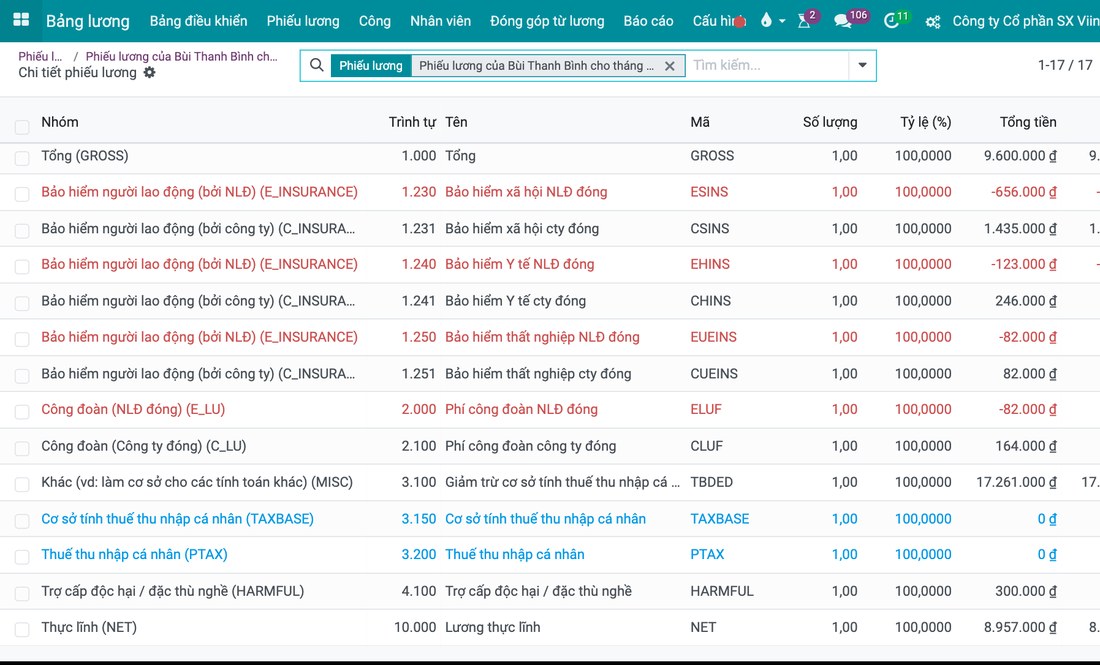Open the hourglass notifications with badge 2

pyautogui.click(x=805, y=21)
